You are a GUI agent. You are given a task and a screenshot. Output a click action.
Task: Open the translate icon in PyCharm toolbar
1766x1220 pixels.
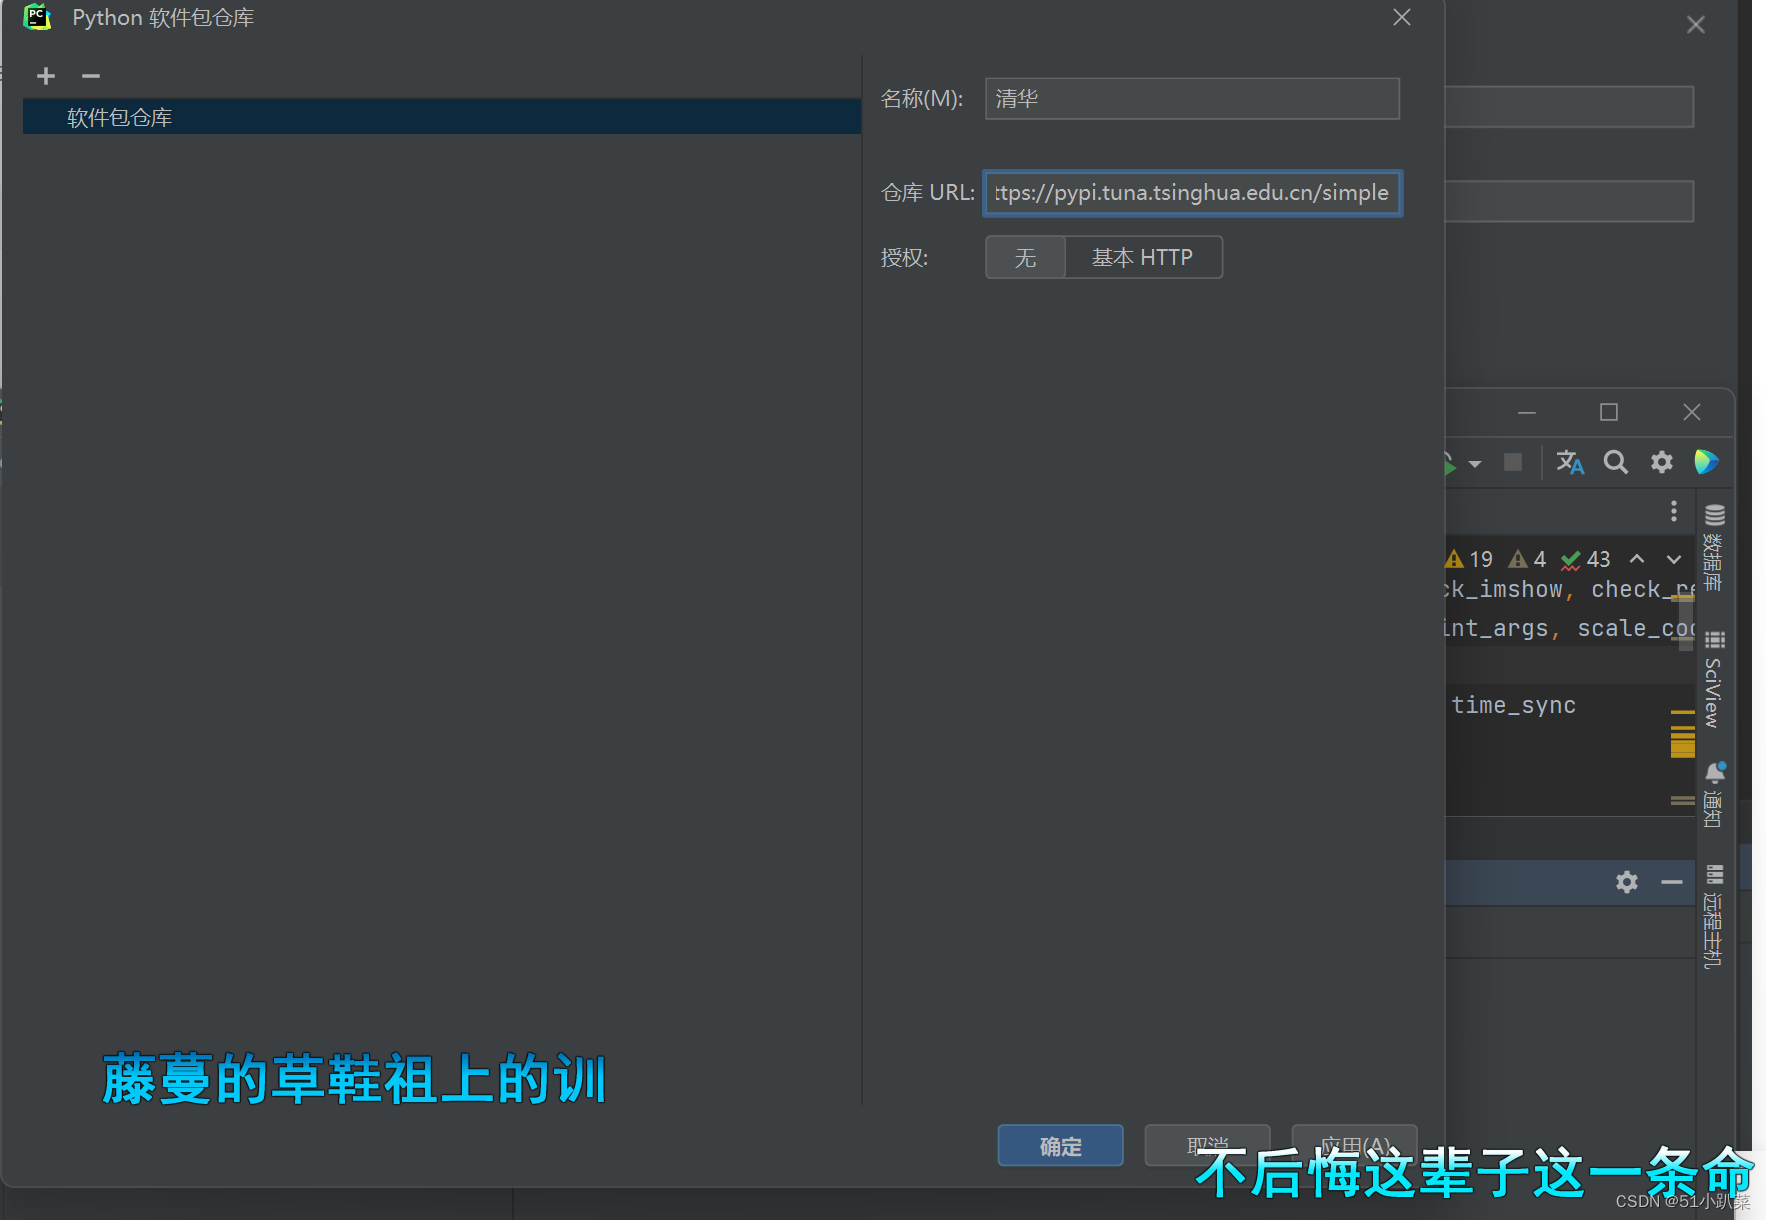pos(1570,462)
